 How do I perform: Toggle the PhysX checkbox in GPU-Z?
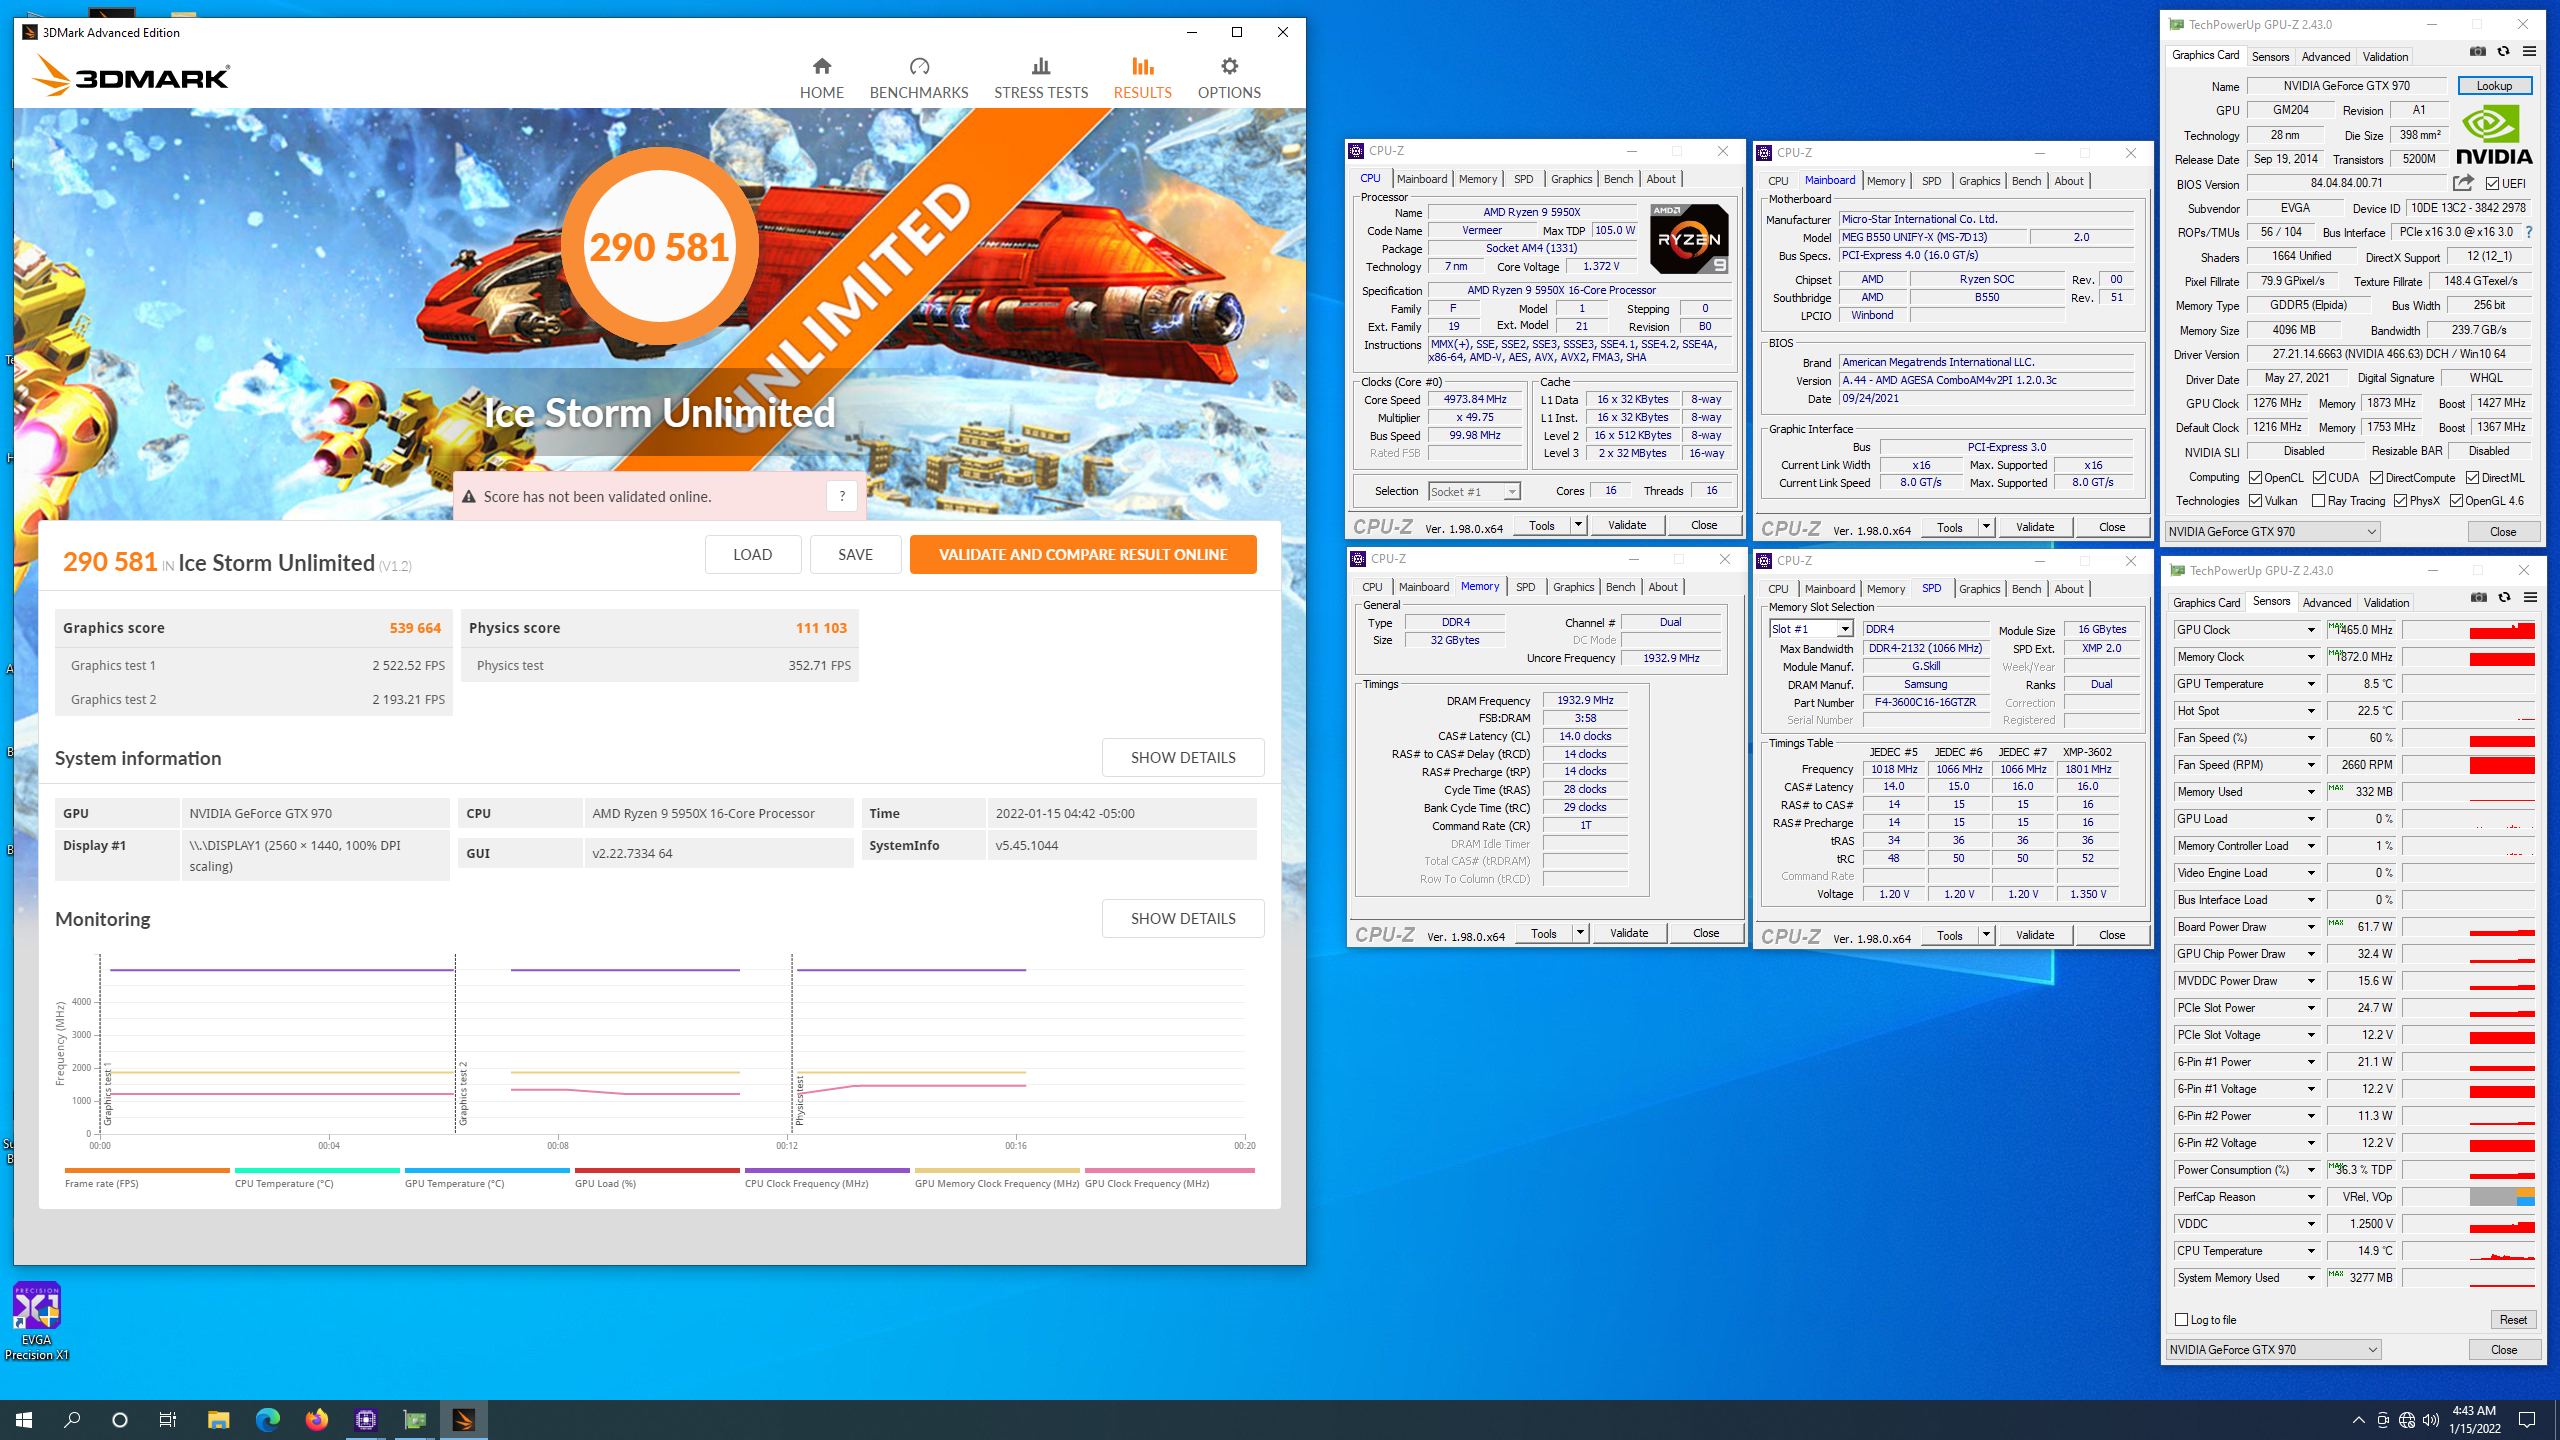tap(2400, 501)
